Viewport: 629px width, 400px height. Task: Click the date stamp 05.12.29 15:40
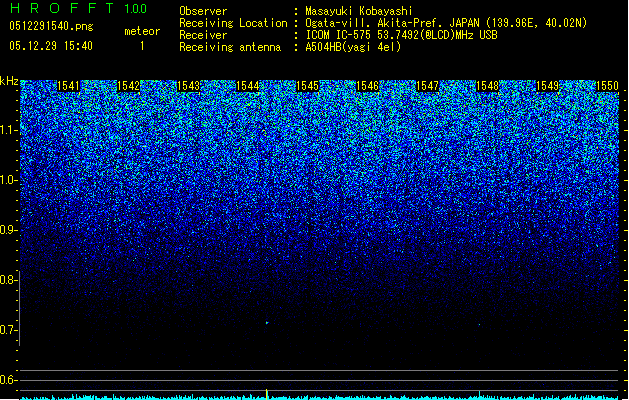pyautogui.click(x=51, y=46)
